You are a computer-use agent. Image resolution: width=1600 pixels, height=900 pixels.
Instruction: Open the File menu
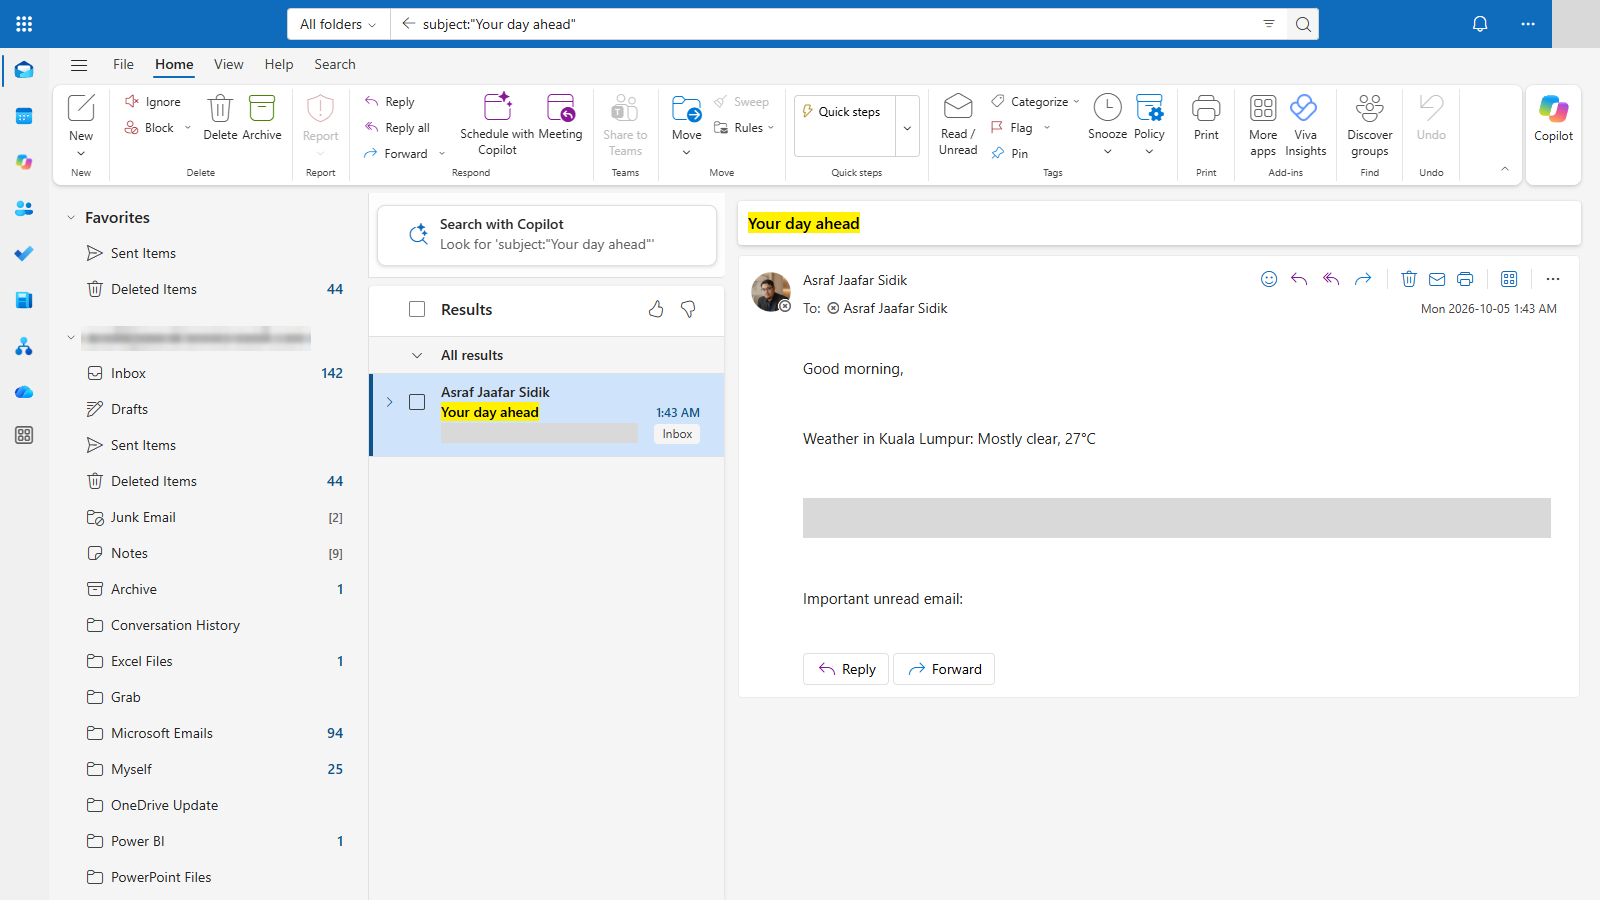[x=123, y=64]
